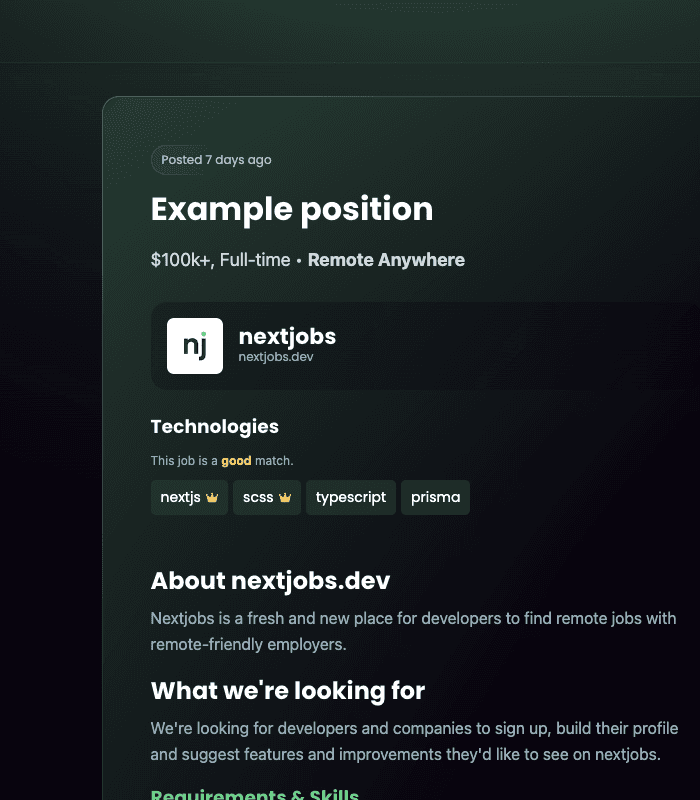Image resolution: width=700 pixels, height=800 pixels.
Task: Click the 'Requirements & Skills' green heading
Action: [x=255, y=794]
